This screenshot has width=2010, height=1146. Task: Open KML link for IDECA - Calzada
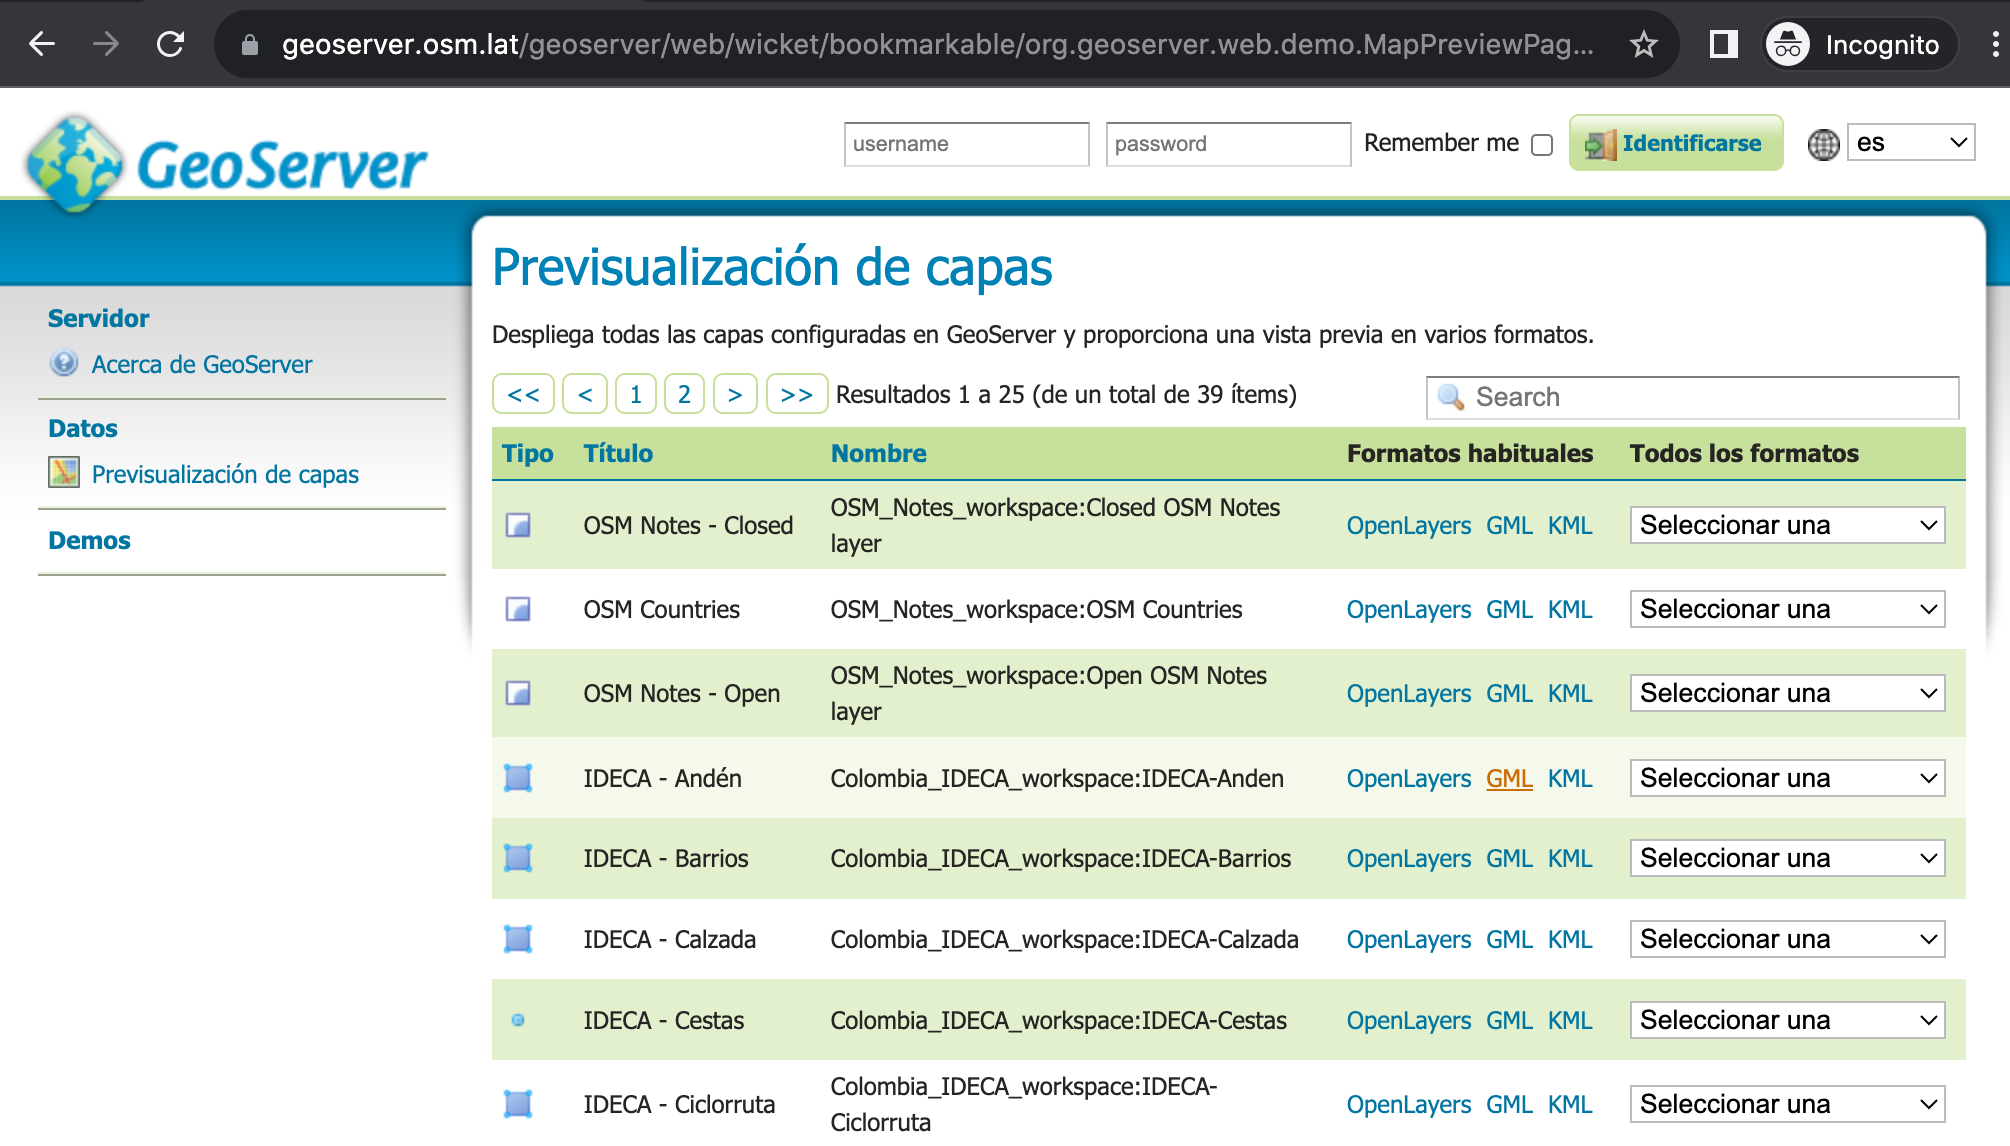click(x=1569, y=939)
